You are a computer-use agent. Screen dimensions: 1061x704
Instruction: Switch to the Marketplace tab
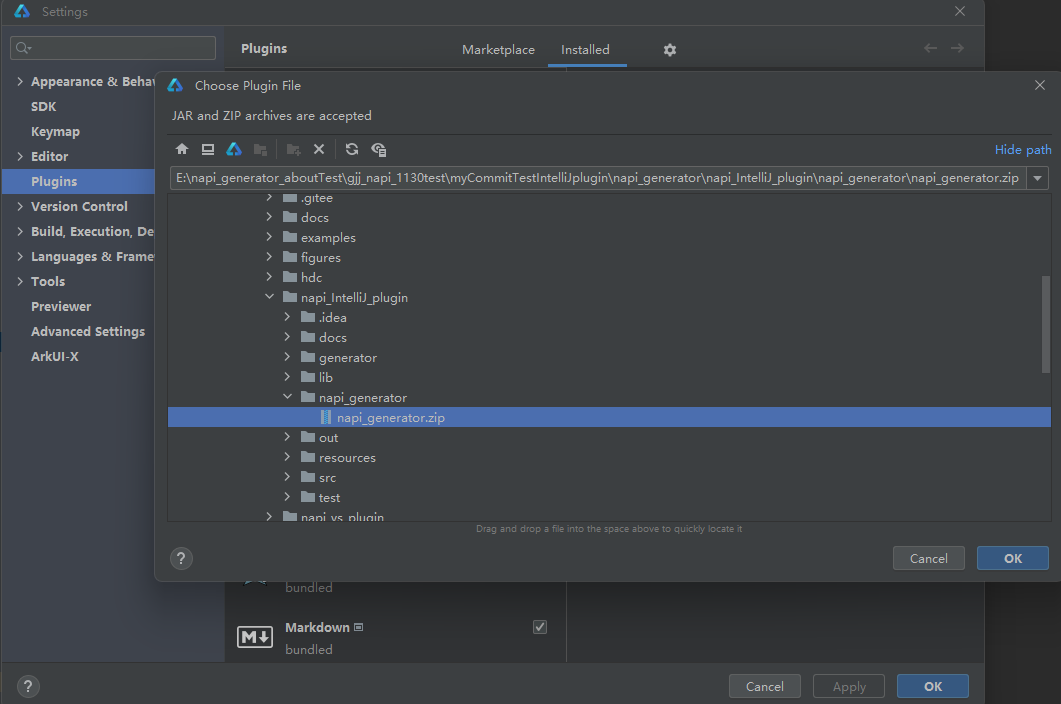pyautogui.click(x=498, y=50)
